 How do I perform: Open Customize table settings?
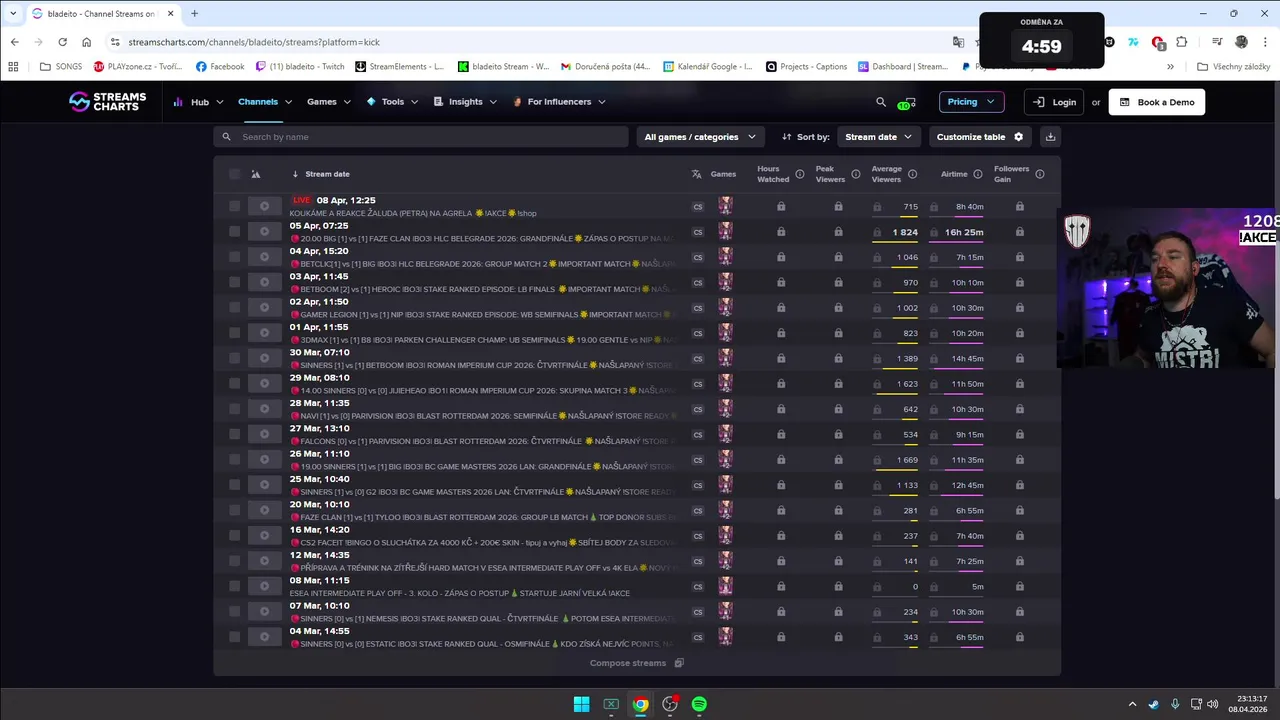tap(980, 137)
